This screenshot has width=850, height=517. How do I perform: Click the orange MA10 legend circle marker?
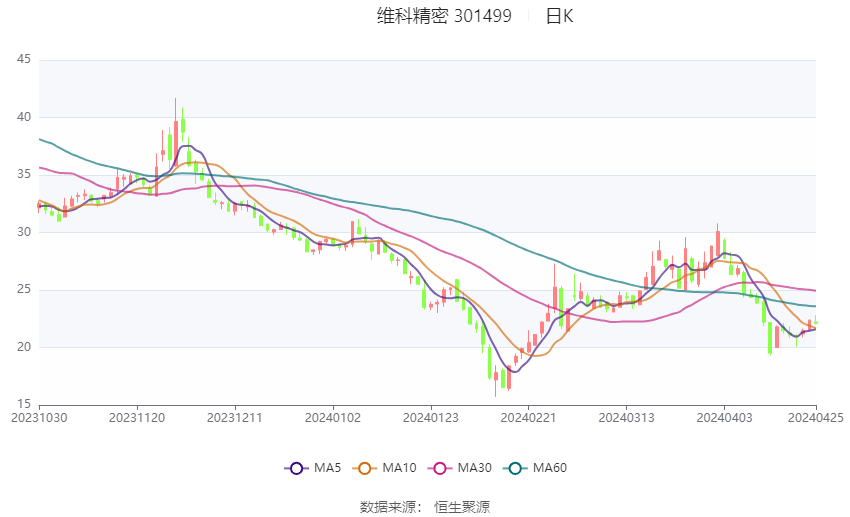click(x=365, y=468)
